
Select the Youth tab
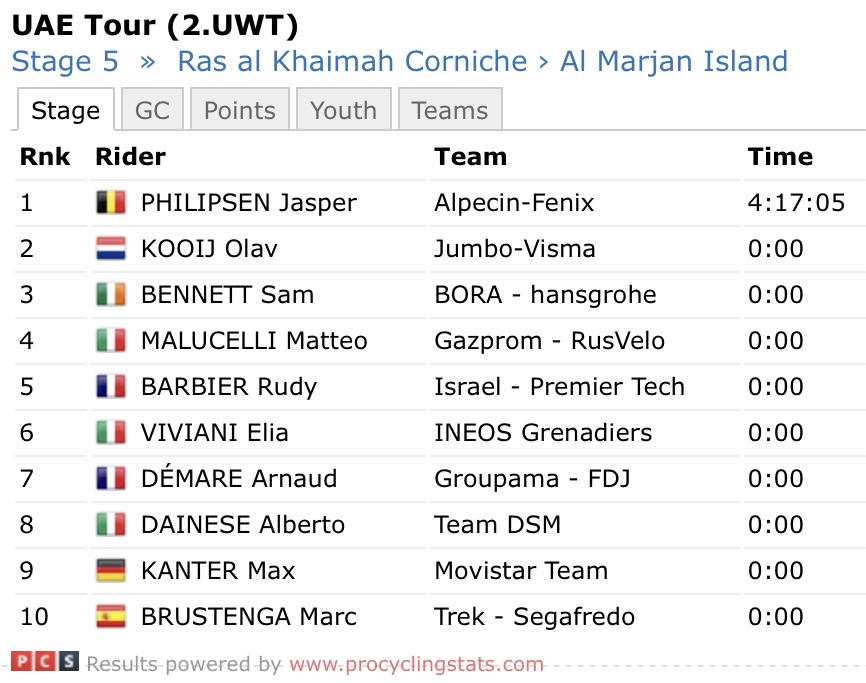pos(343,110)
